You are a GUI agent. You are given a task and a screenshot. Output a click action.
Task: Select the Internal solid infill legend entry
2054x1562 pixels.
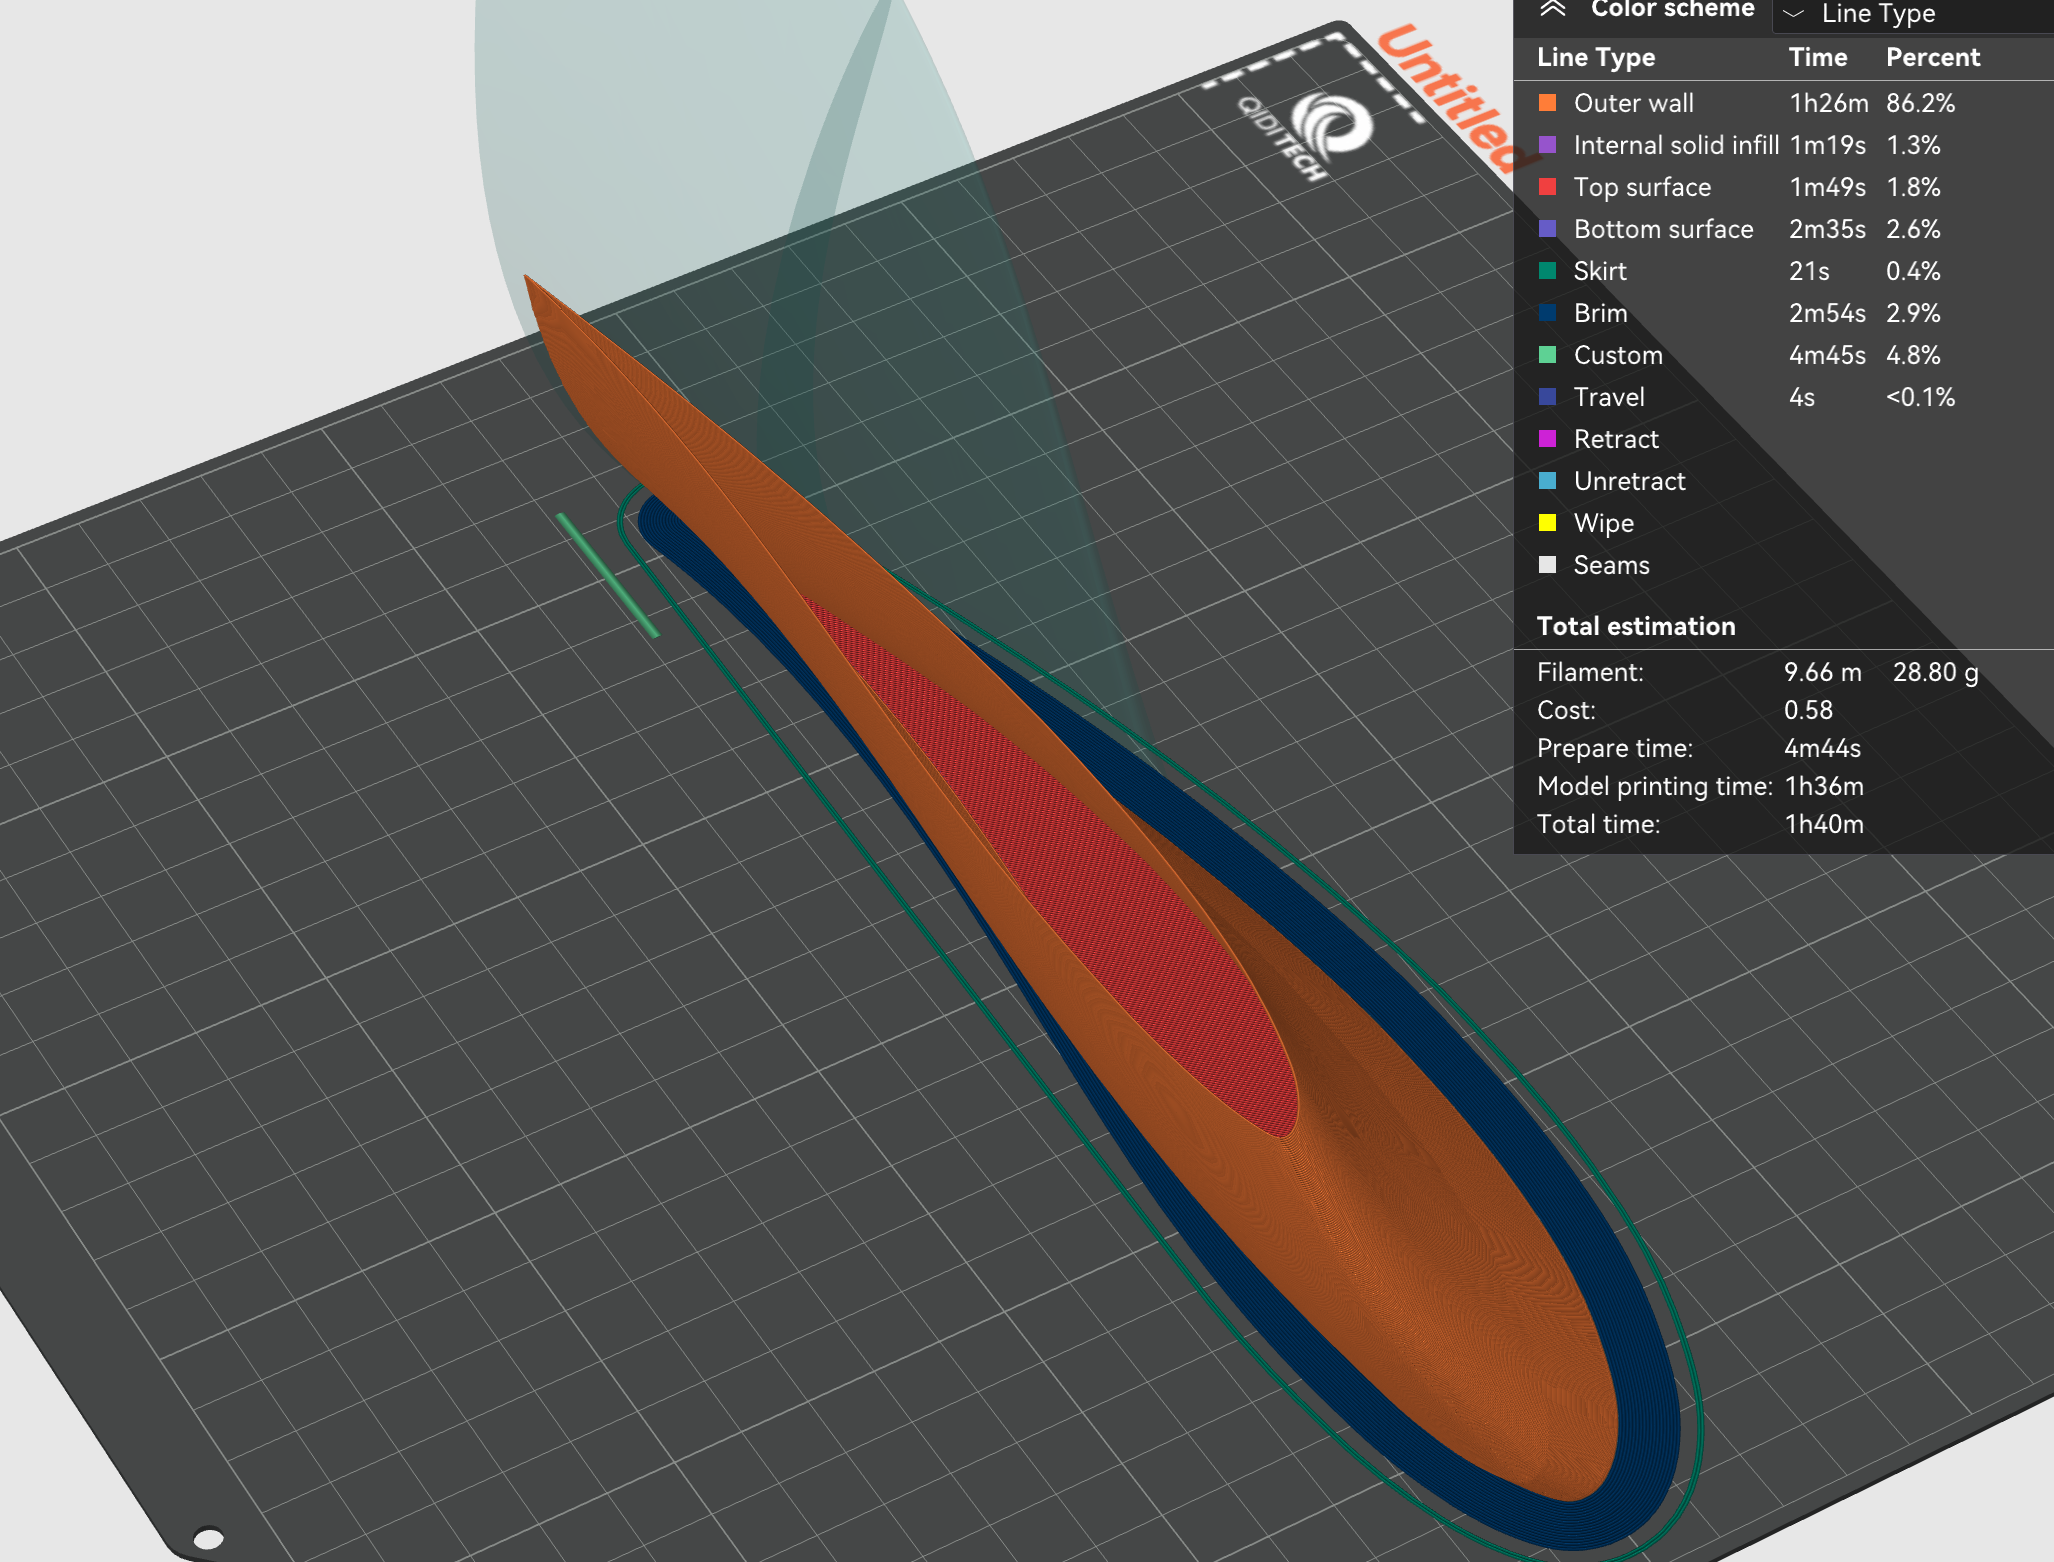(1675, 145)
